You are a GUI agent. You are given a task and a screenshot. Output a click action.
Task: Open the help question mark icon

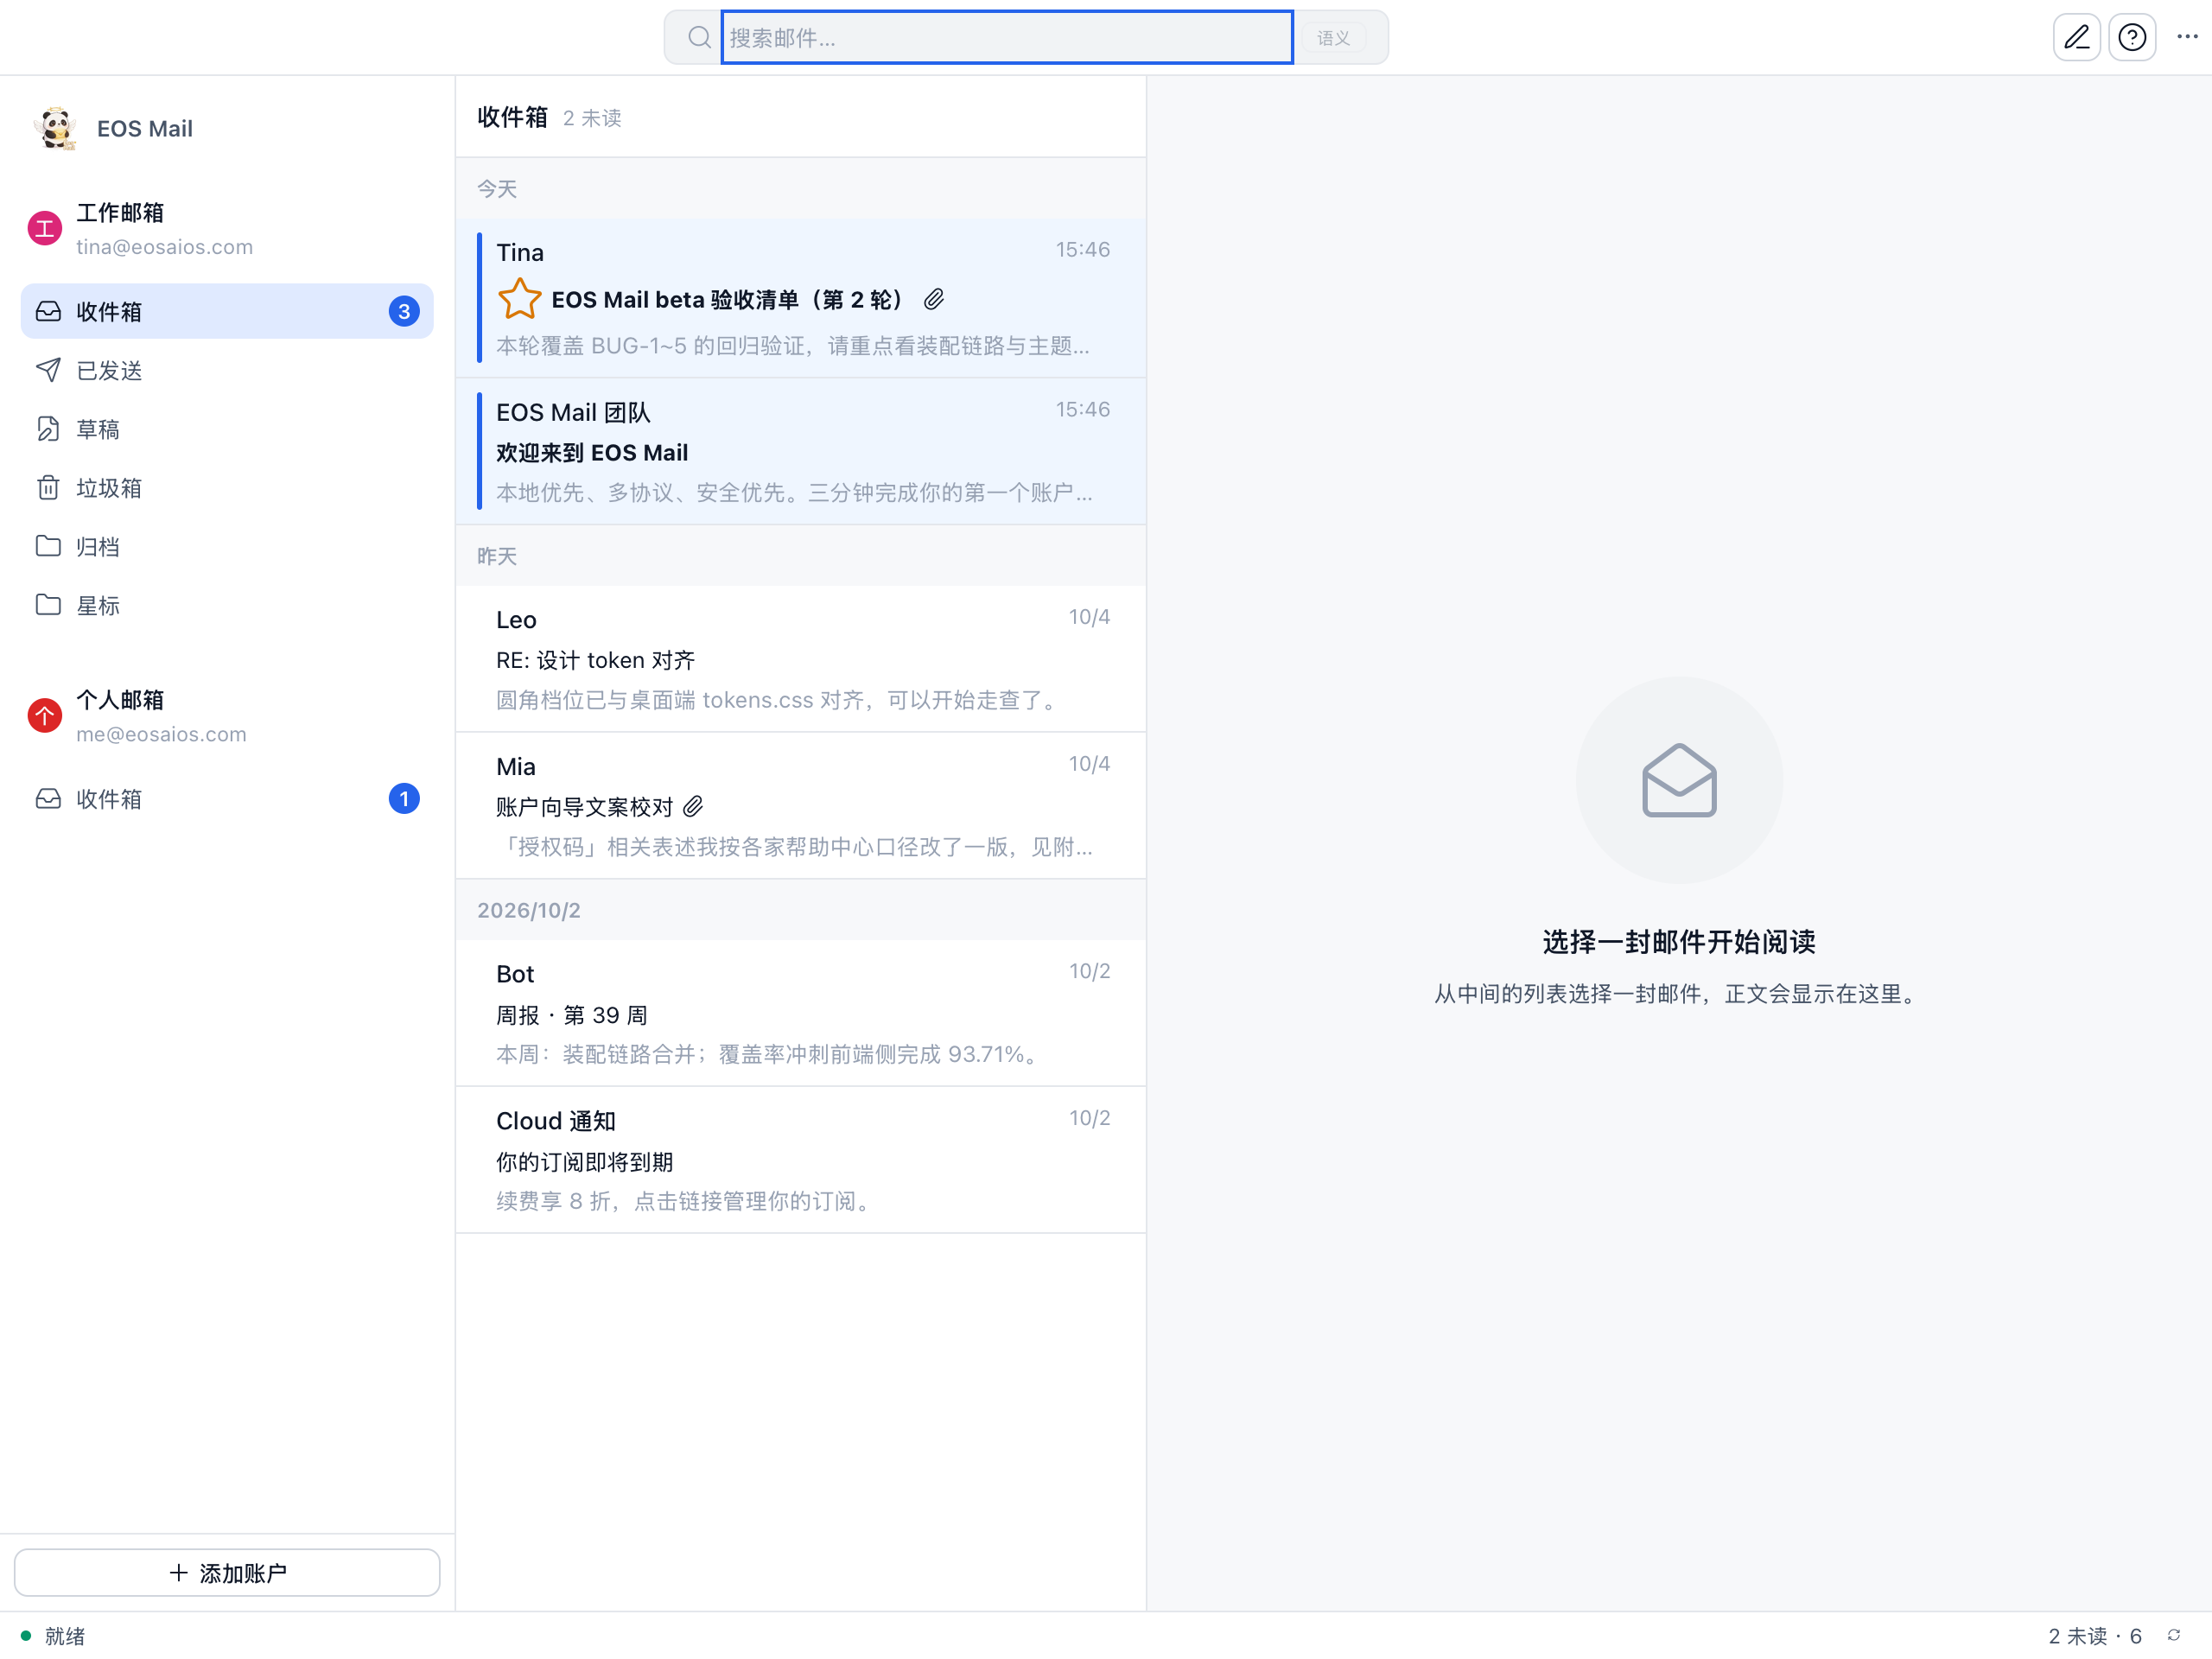(x=2132, y=38)
